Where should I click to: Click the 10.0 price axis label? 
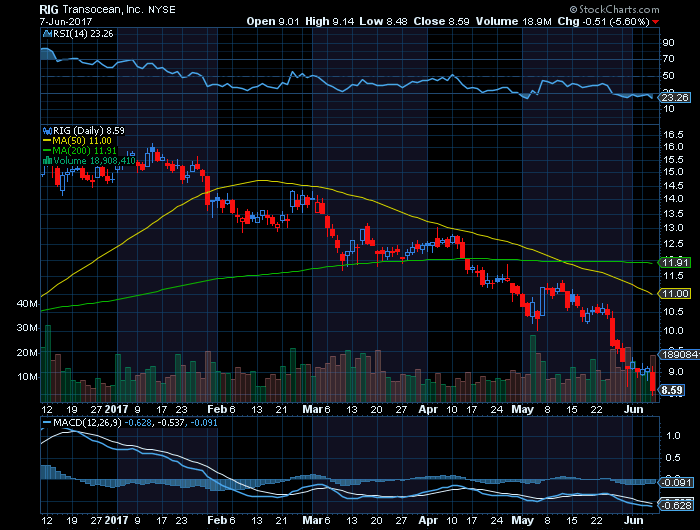[x=672, y=331]
